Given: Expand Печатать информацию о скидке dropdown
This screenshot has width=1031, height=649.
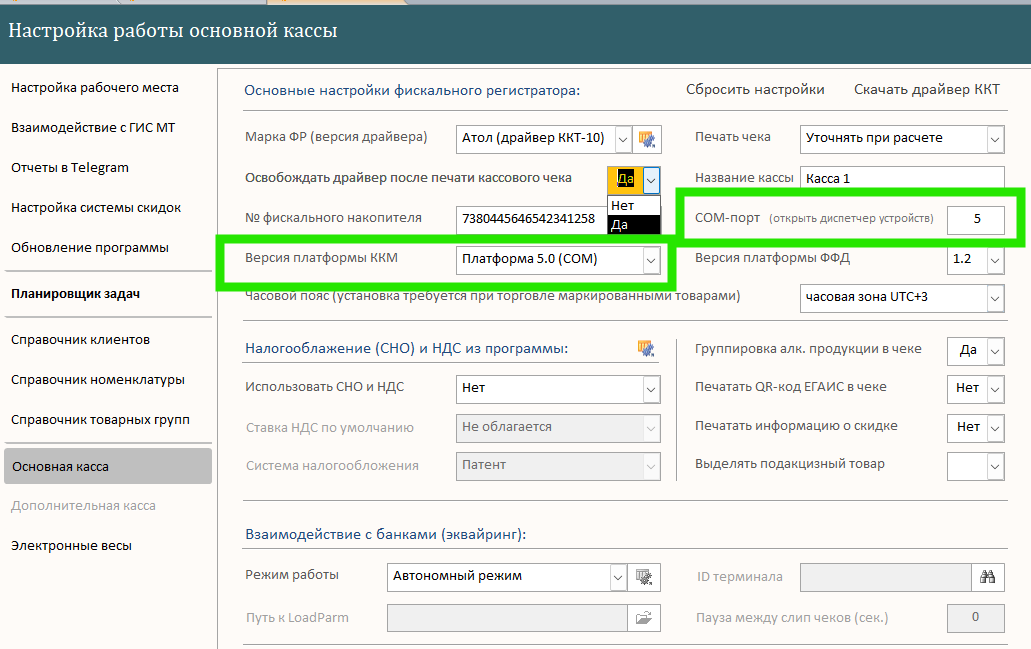Looking at the screenshot, I should 995,428.
